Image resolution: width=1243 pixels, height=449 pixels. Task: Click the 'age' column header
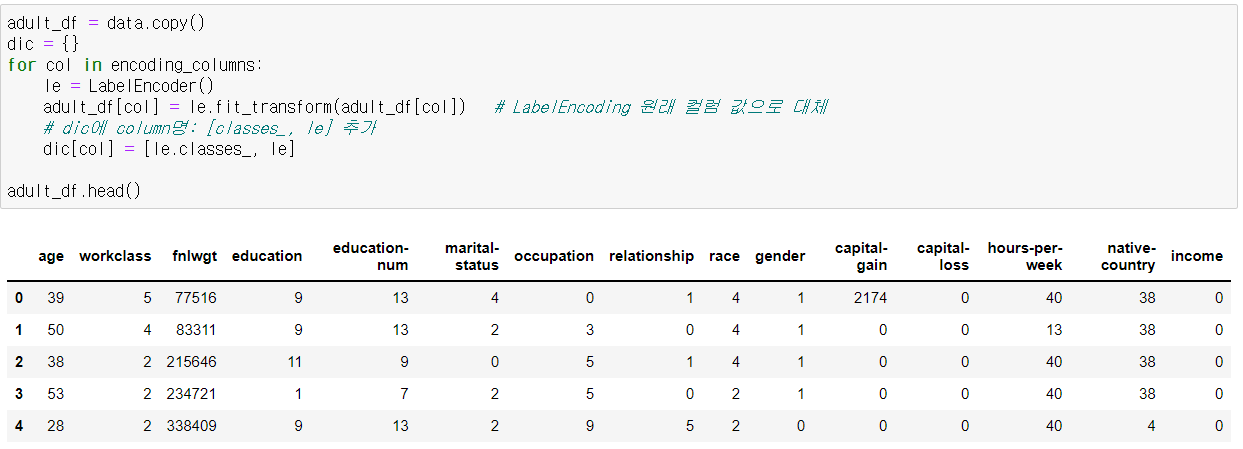click(51, 256)
